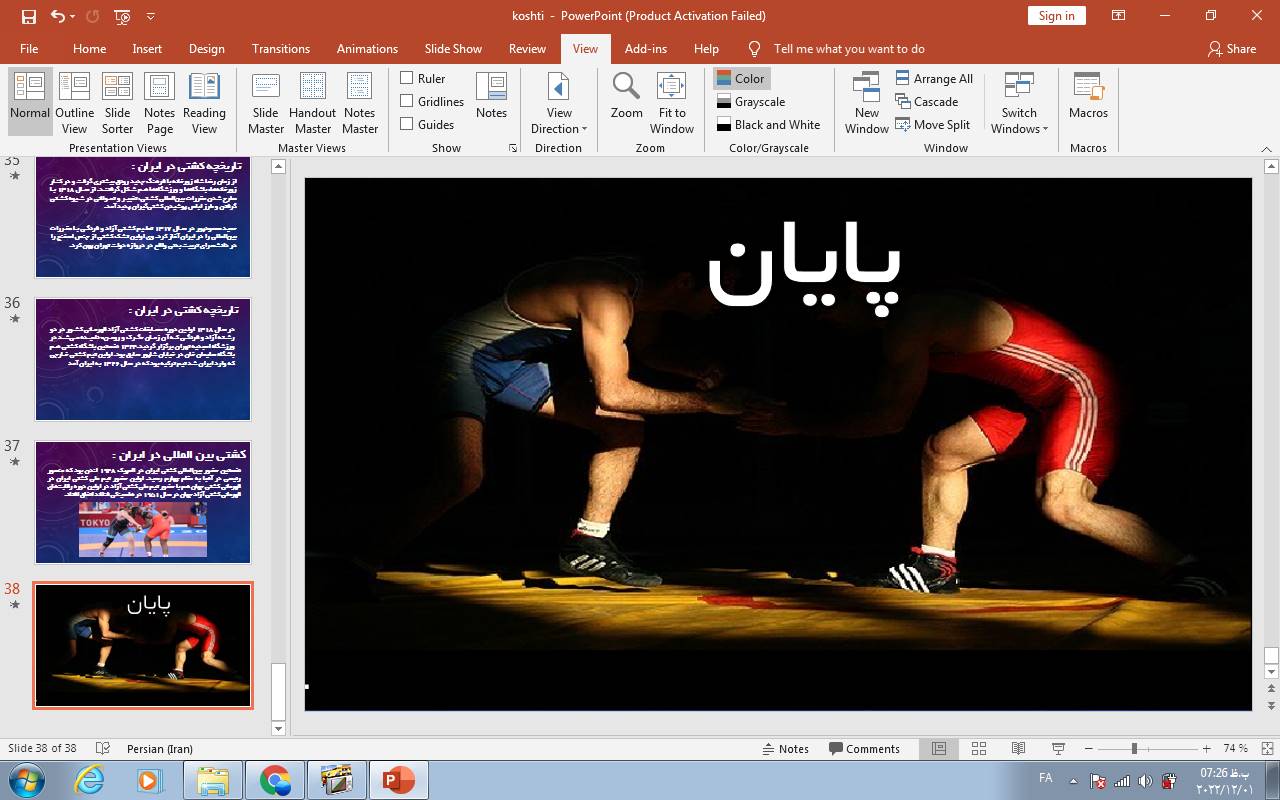Viewport: 1280px width, 800px height.
Task: Check the Guides option
Action: click(407, 124)
